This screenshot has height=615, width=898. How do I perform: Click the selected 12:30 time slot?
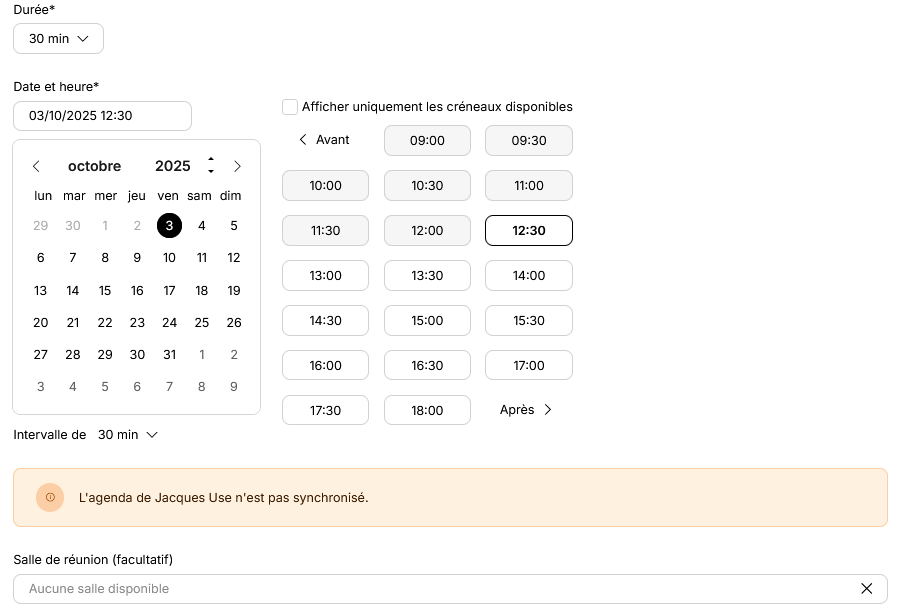coord(529,231)
